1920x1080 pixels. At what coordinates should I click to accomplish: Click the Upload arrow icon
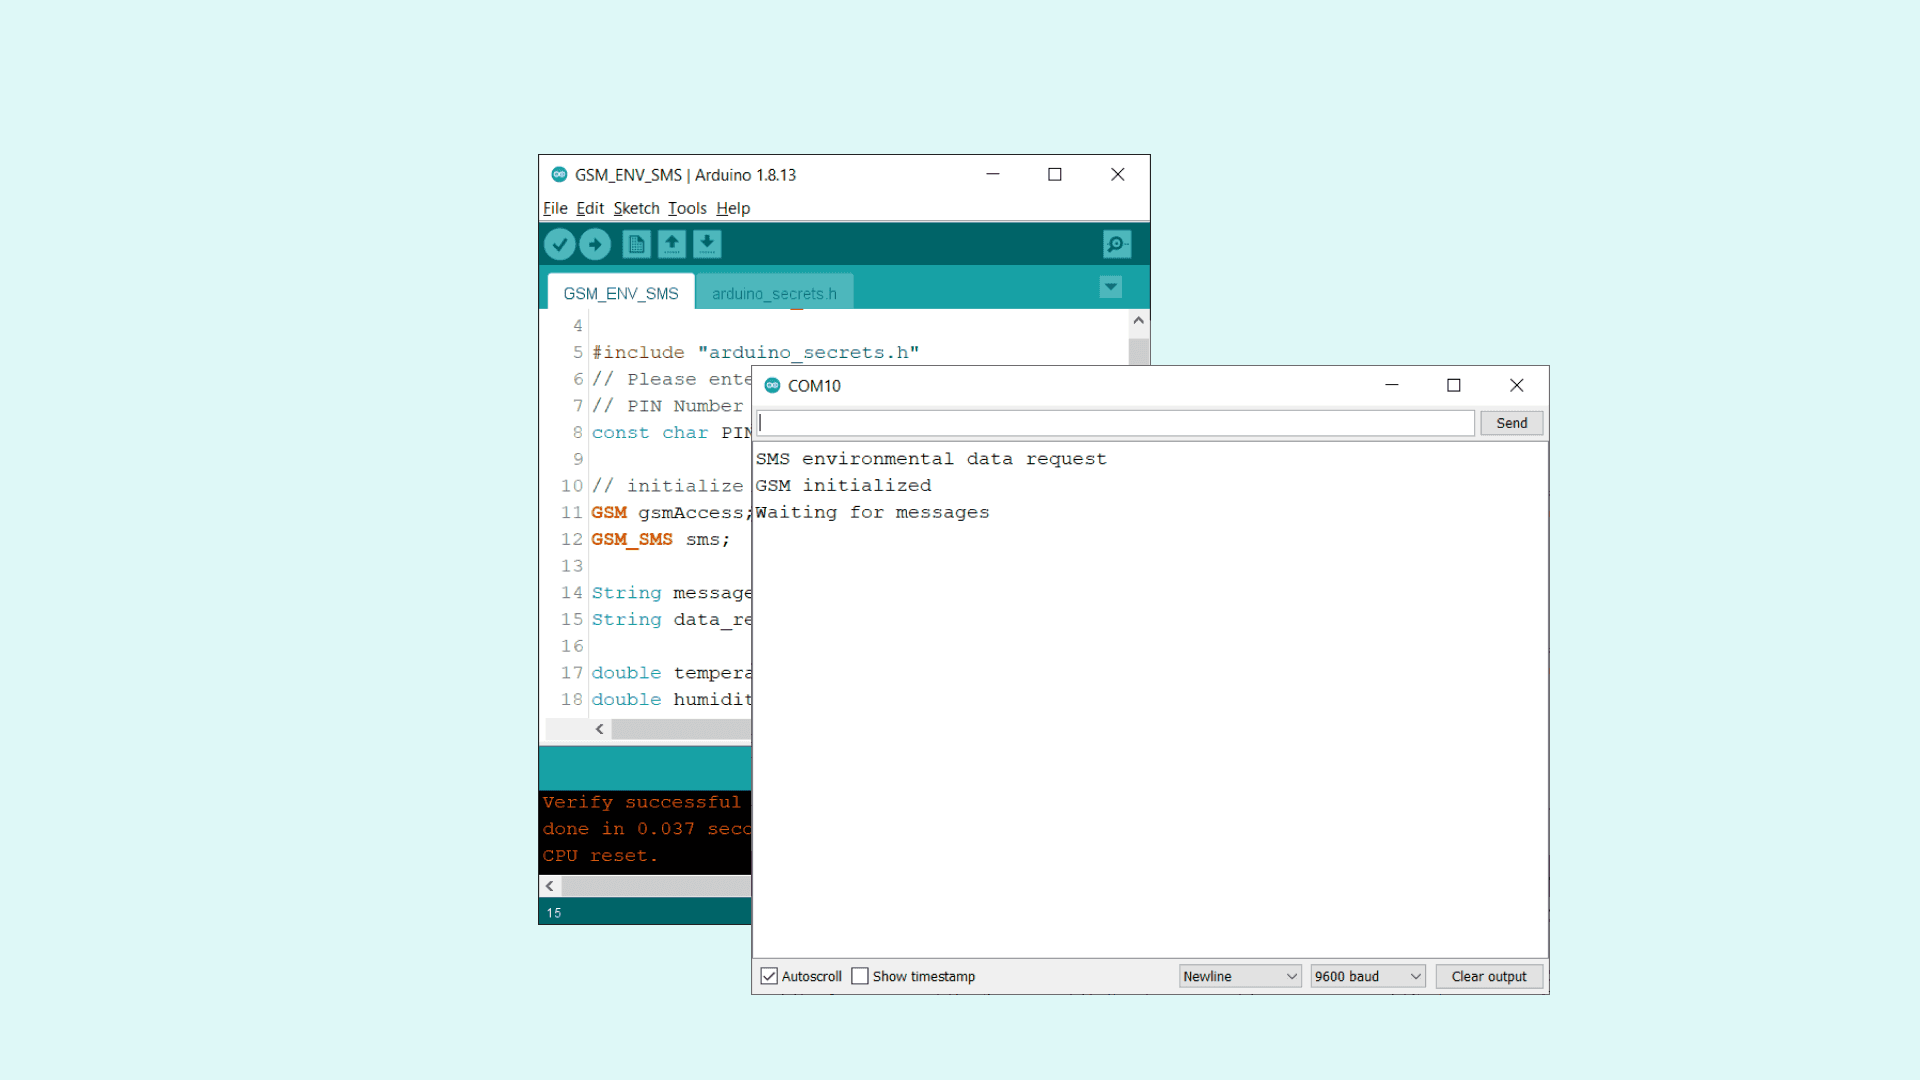click(595, 244)
